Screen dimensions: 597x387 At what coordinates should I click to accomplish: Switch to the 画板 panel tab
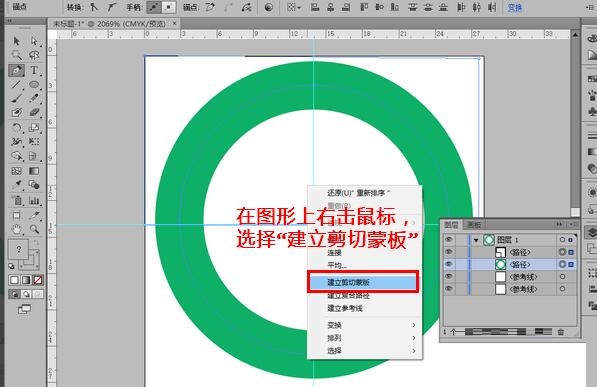(x=474, y=225)
